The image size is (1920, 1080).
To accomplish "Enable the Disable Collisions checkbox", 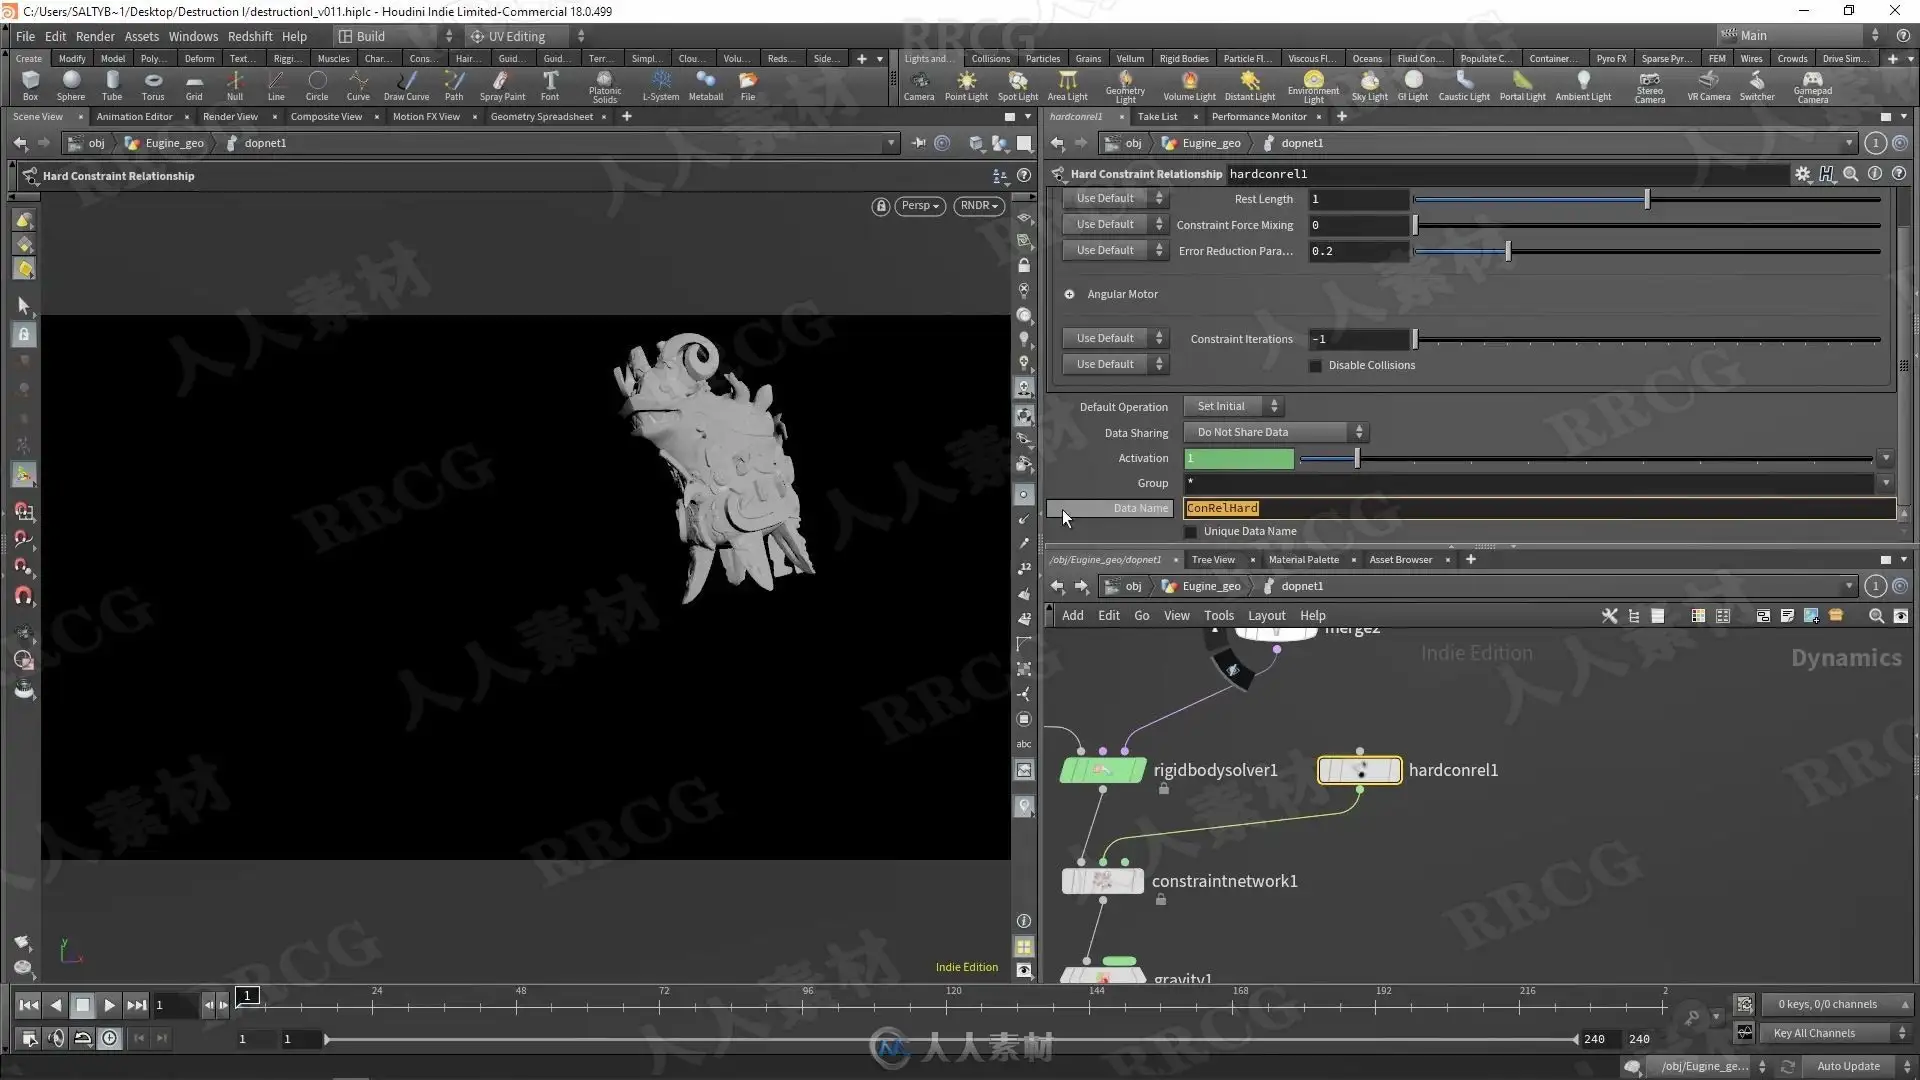I will [1316, 366].
